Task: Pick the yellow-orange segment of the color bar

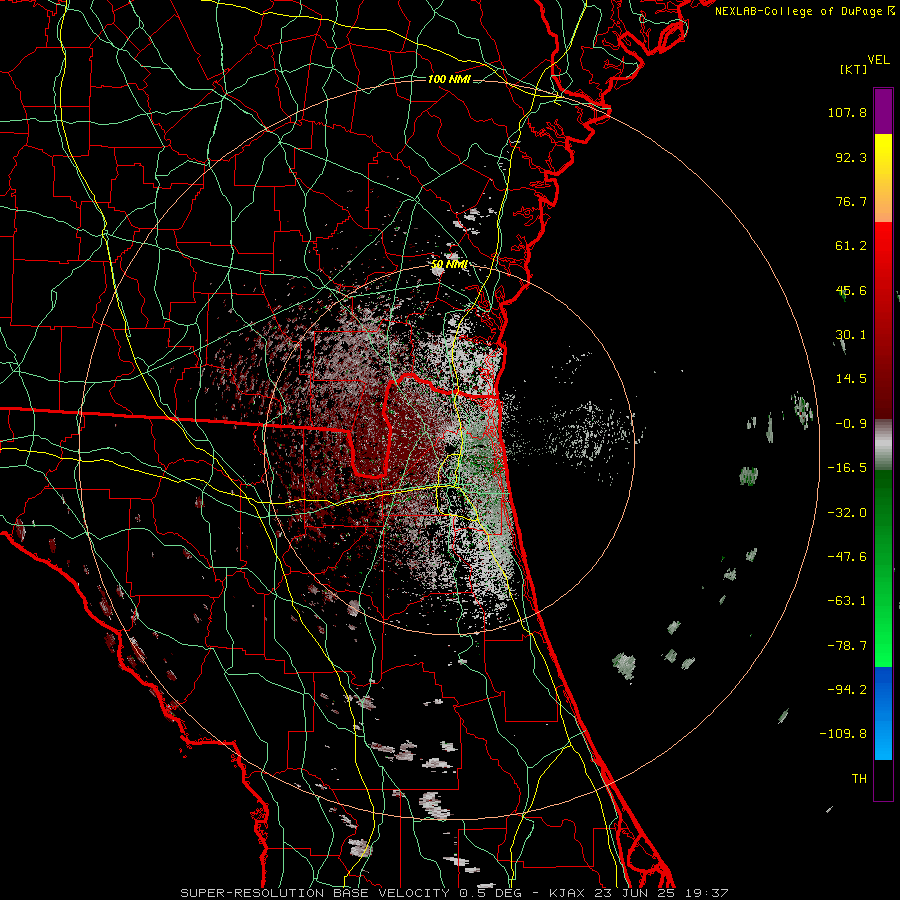Action: pyautogui.click(x=883, y=178)
